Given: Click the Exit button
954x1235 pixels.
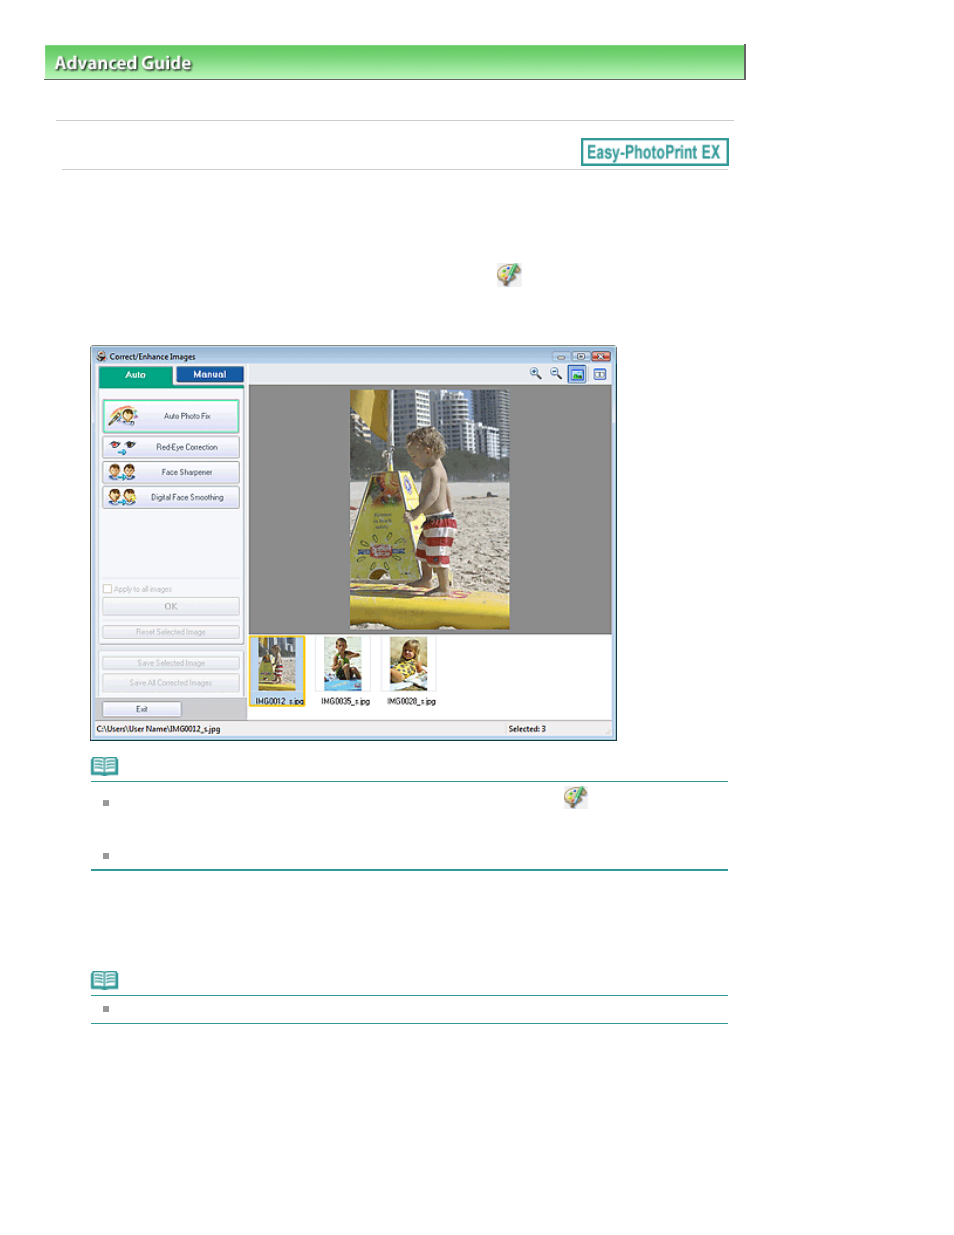Looking at the screenshot, I should (x=142, y=709).
